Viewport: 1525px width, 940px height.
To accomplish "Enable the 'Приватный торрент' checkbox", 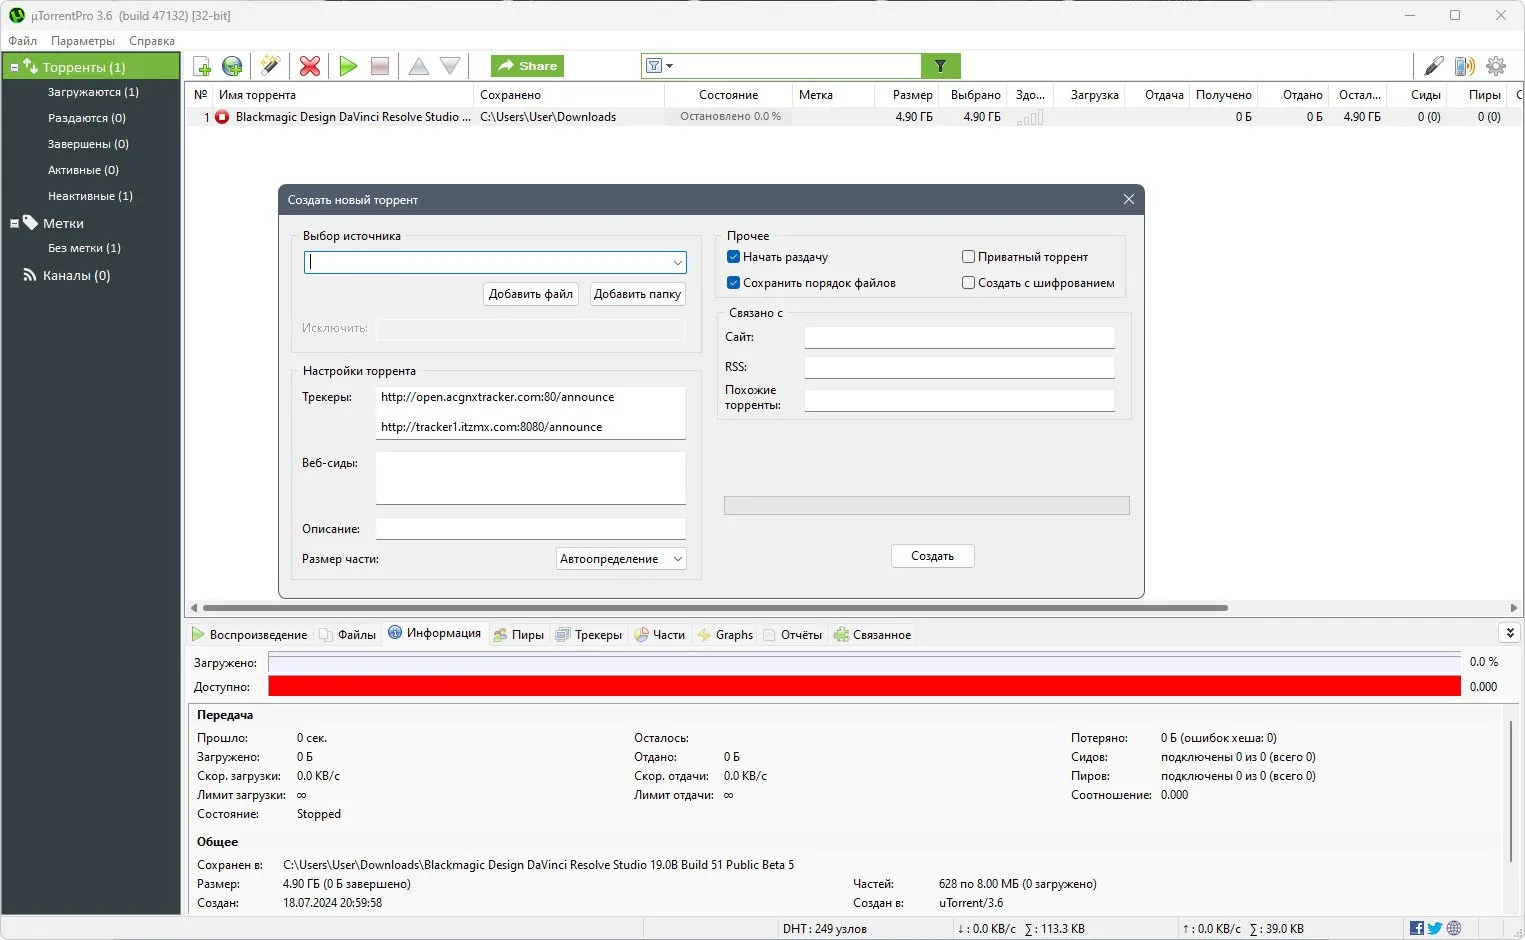I will [x=968, y=257].
